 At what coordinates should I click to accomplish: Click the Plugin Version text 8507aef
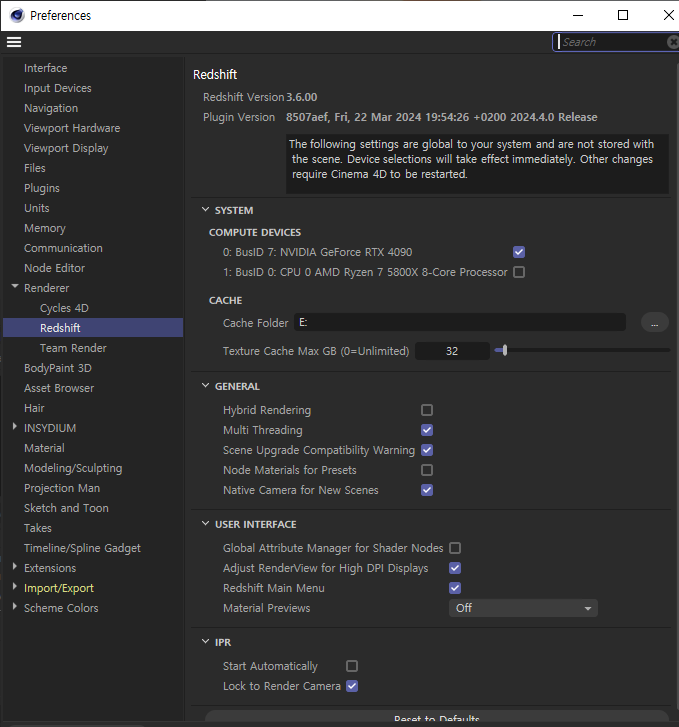click(x=307, y=117)
